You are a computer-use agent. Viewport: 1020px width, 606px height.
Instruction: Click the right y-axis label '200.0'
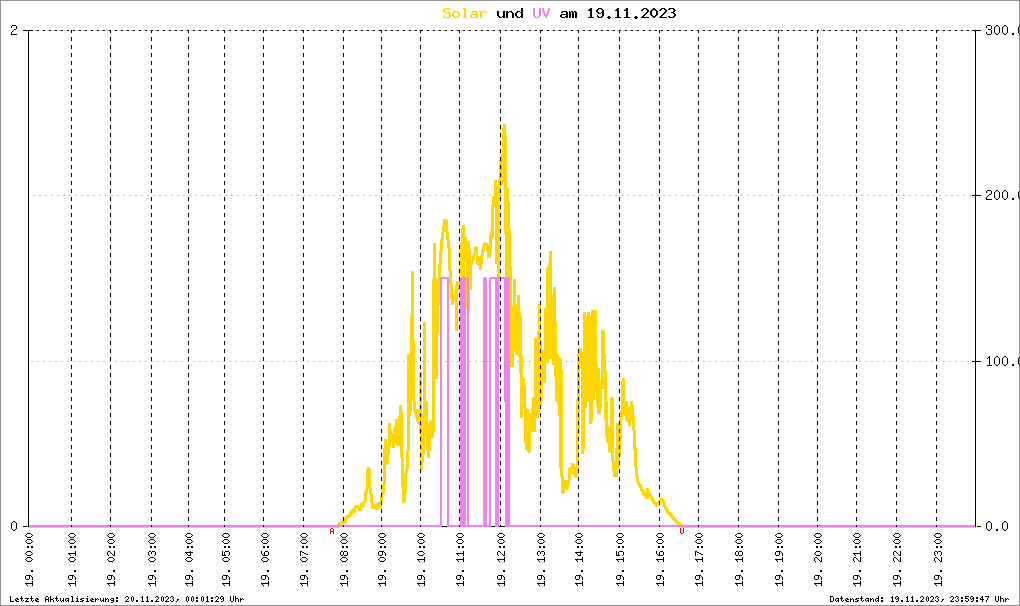(x=1000, y=196)
